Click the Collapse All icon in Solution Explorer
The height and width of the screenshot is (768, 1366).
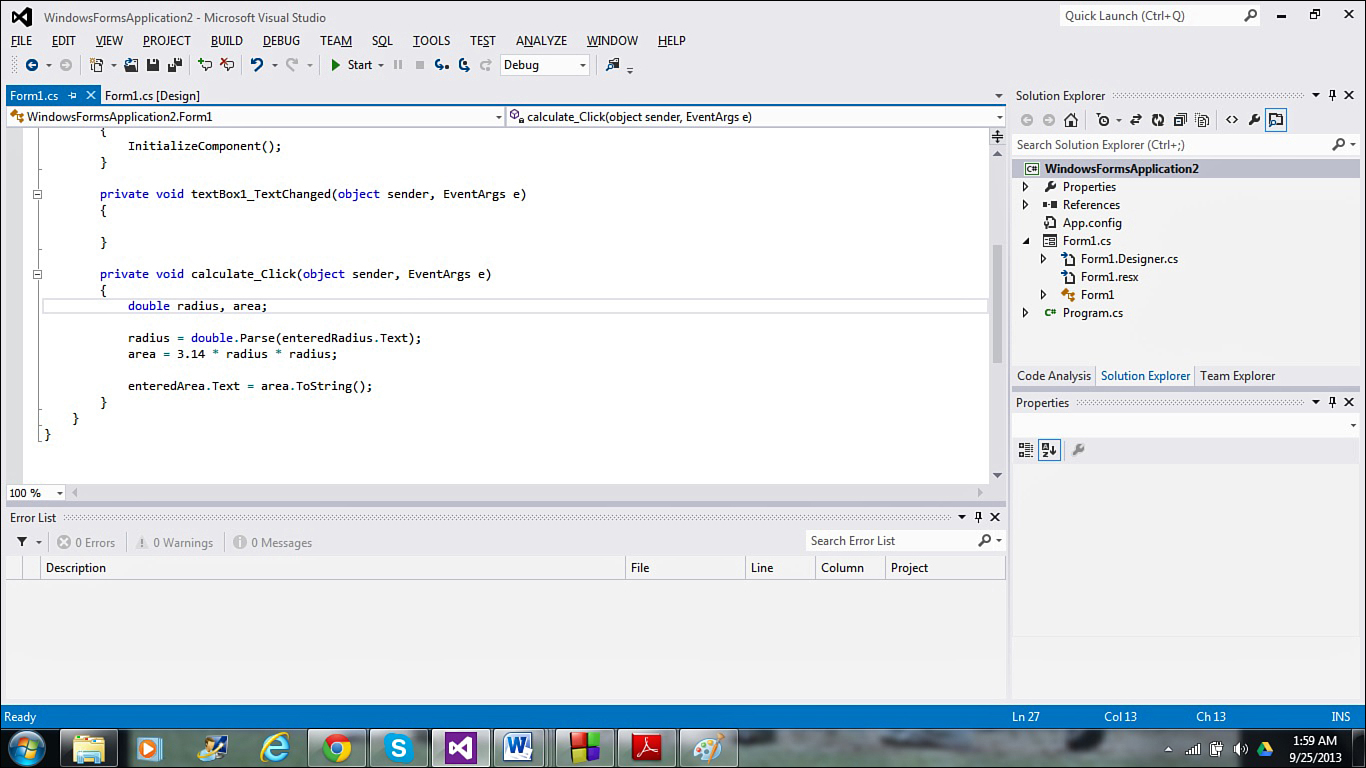click(x=1180, y=120)
